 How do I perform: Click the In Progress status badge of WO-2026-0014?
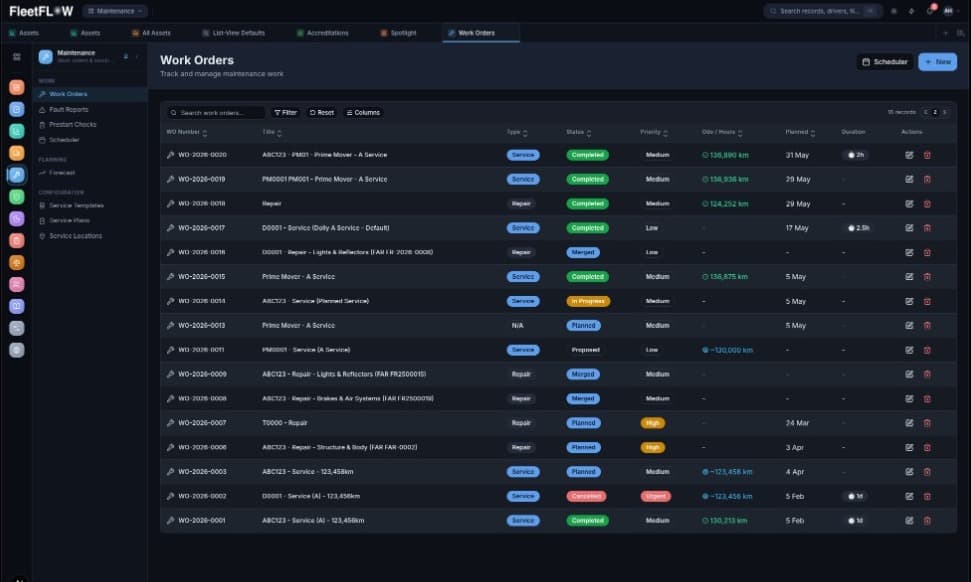coord(588,302)
